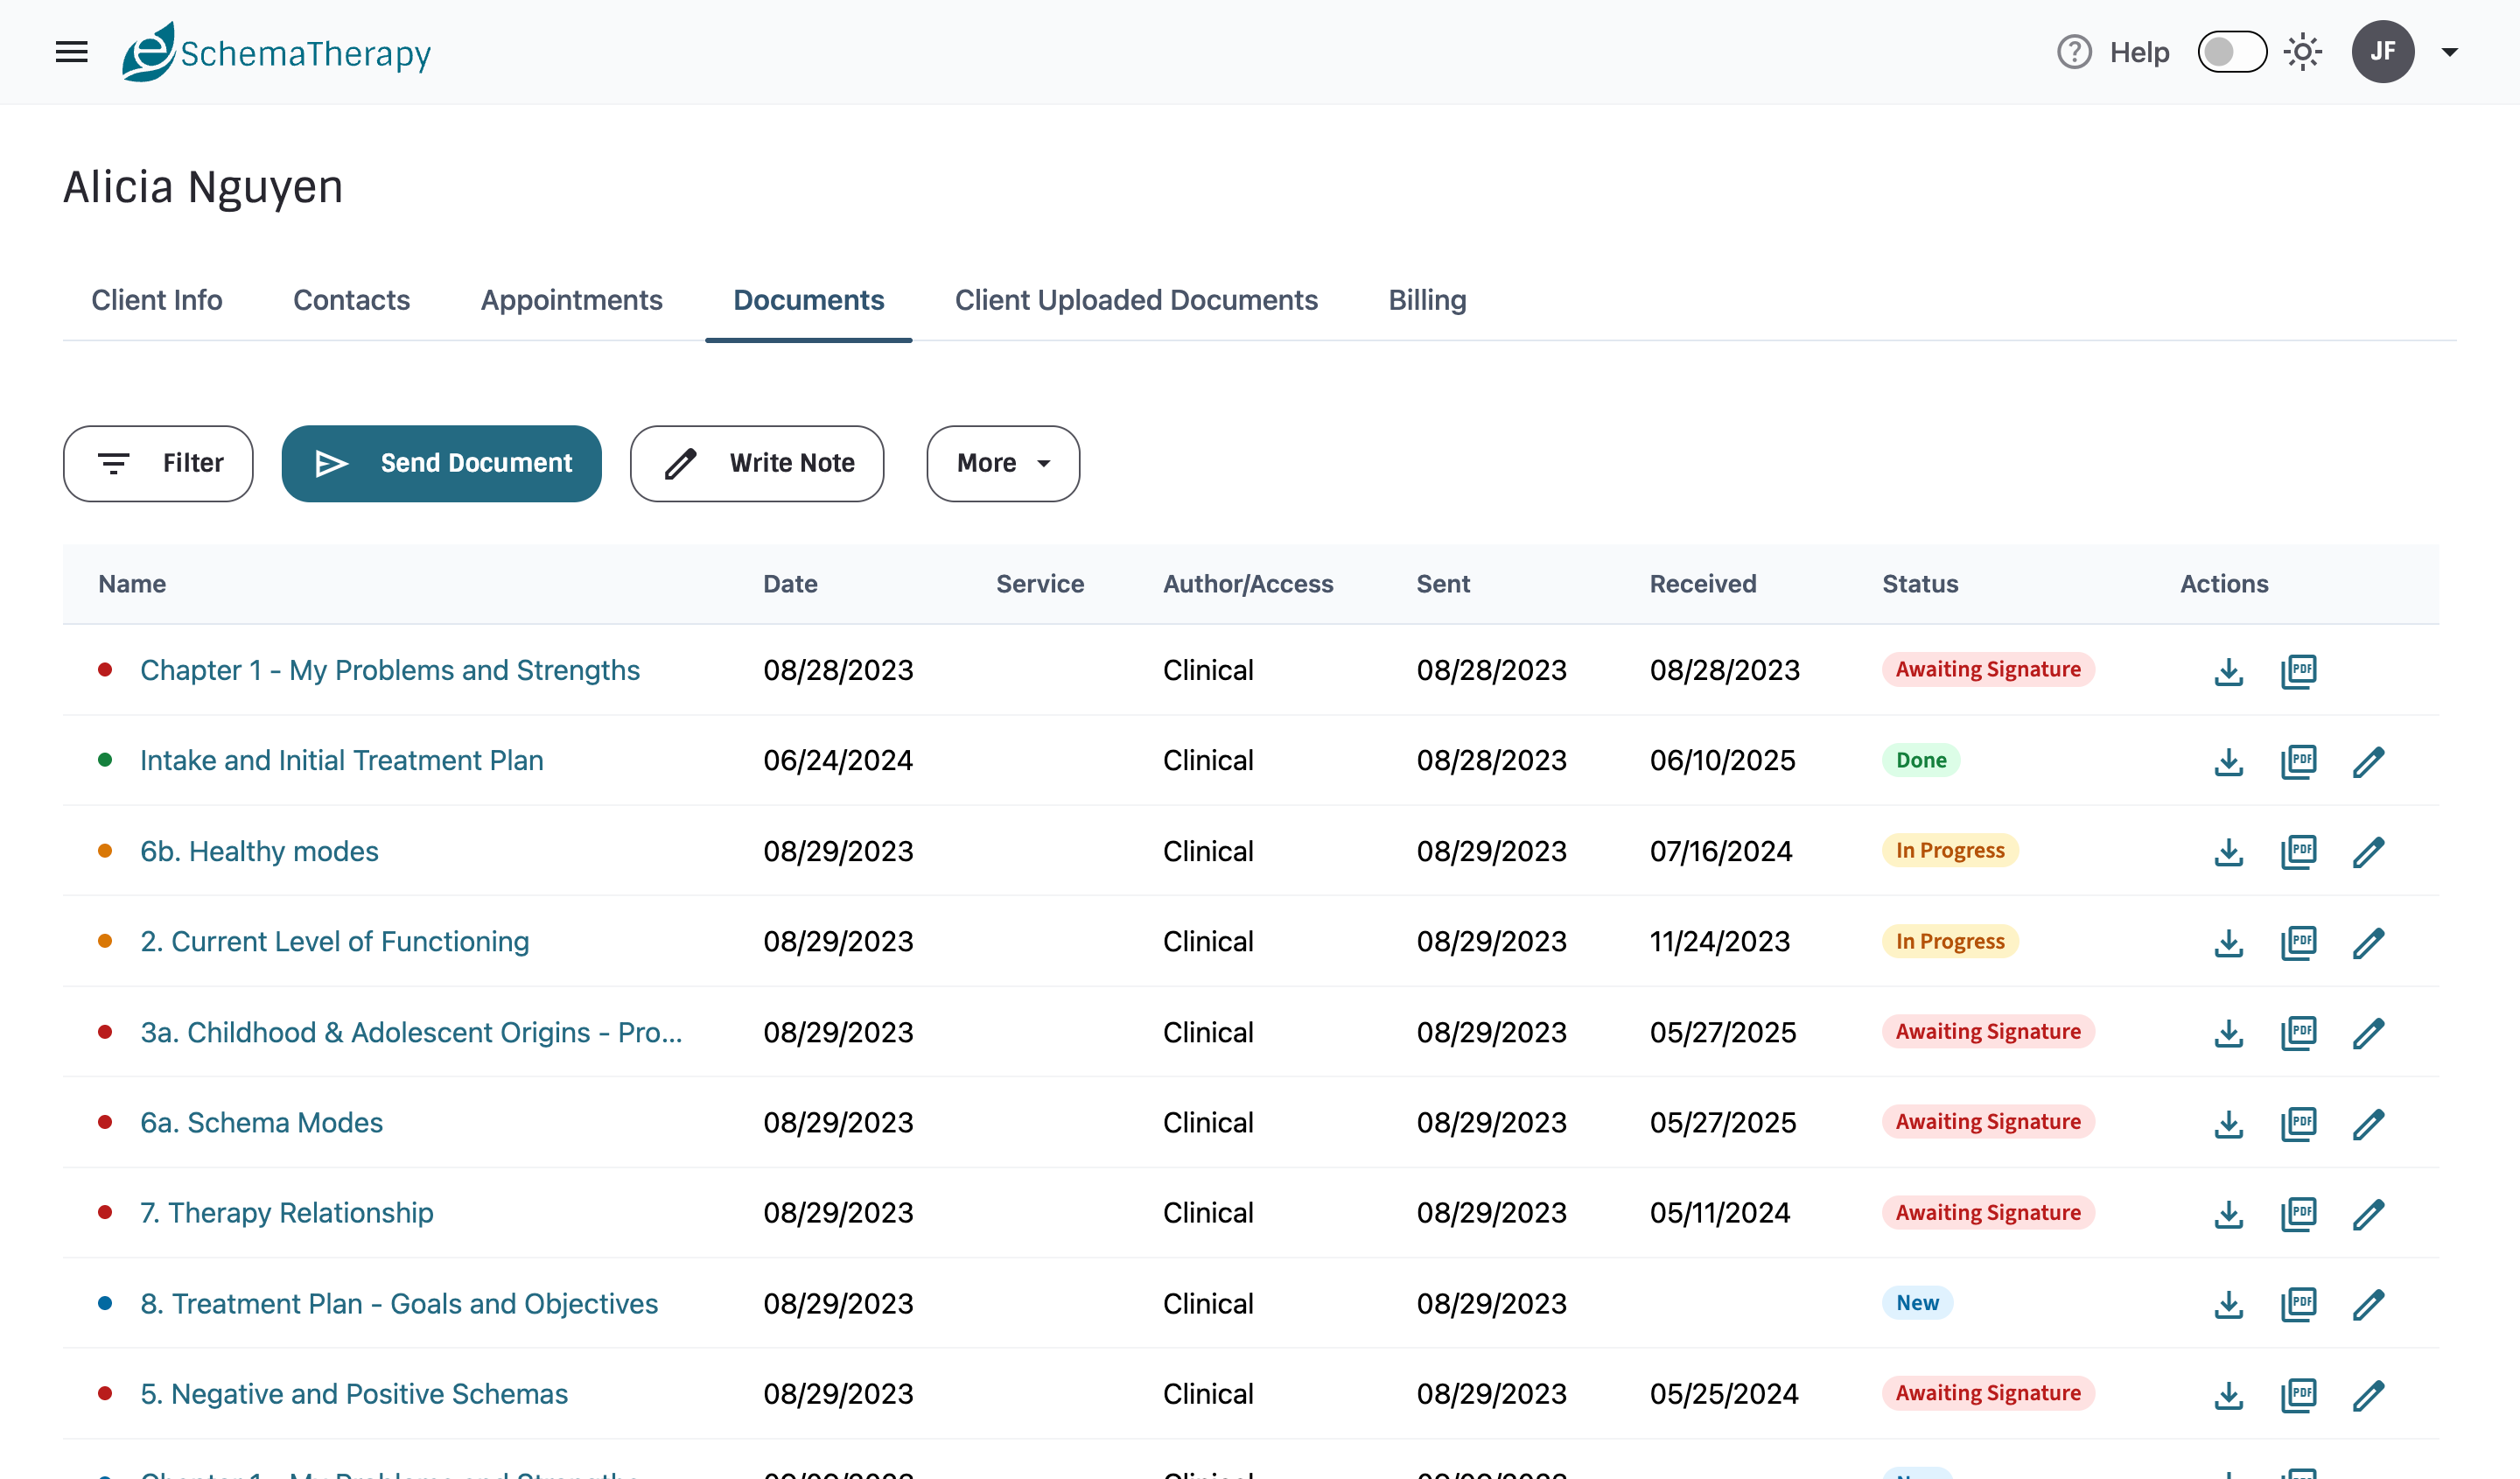Open Chapter 1 - My Problems and Strengths

click(x=390, y=670)
